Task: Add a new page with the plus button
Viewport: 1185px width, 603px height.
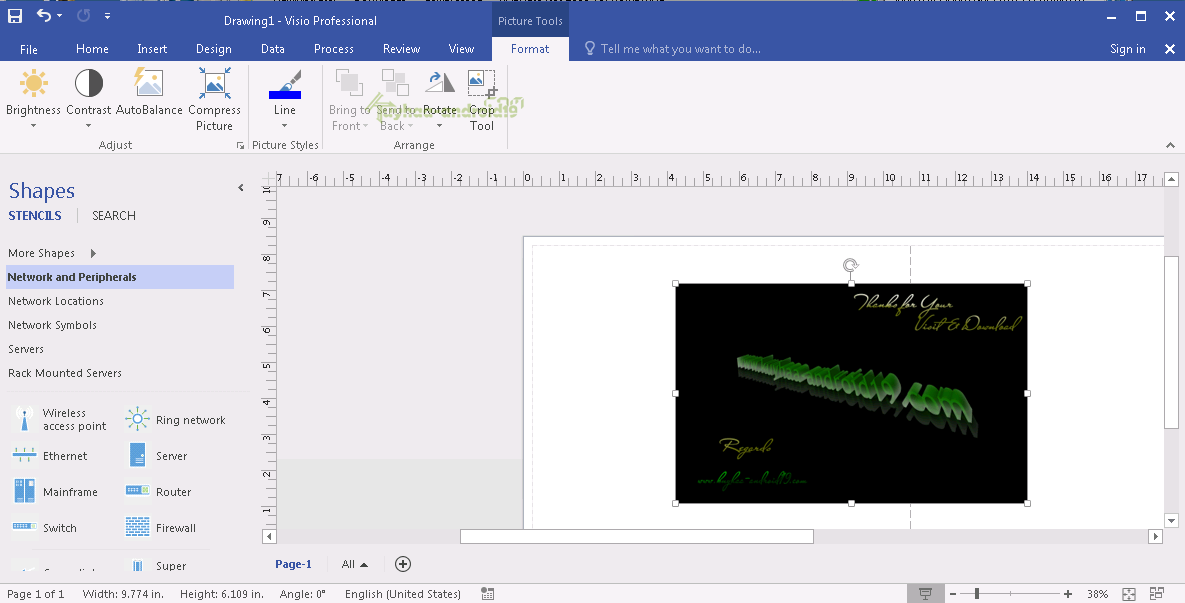Action: click(403, 564)
